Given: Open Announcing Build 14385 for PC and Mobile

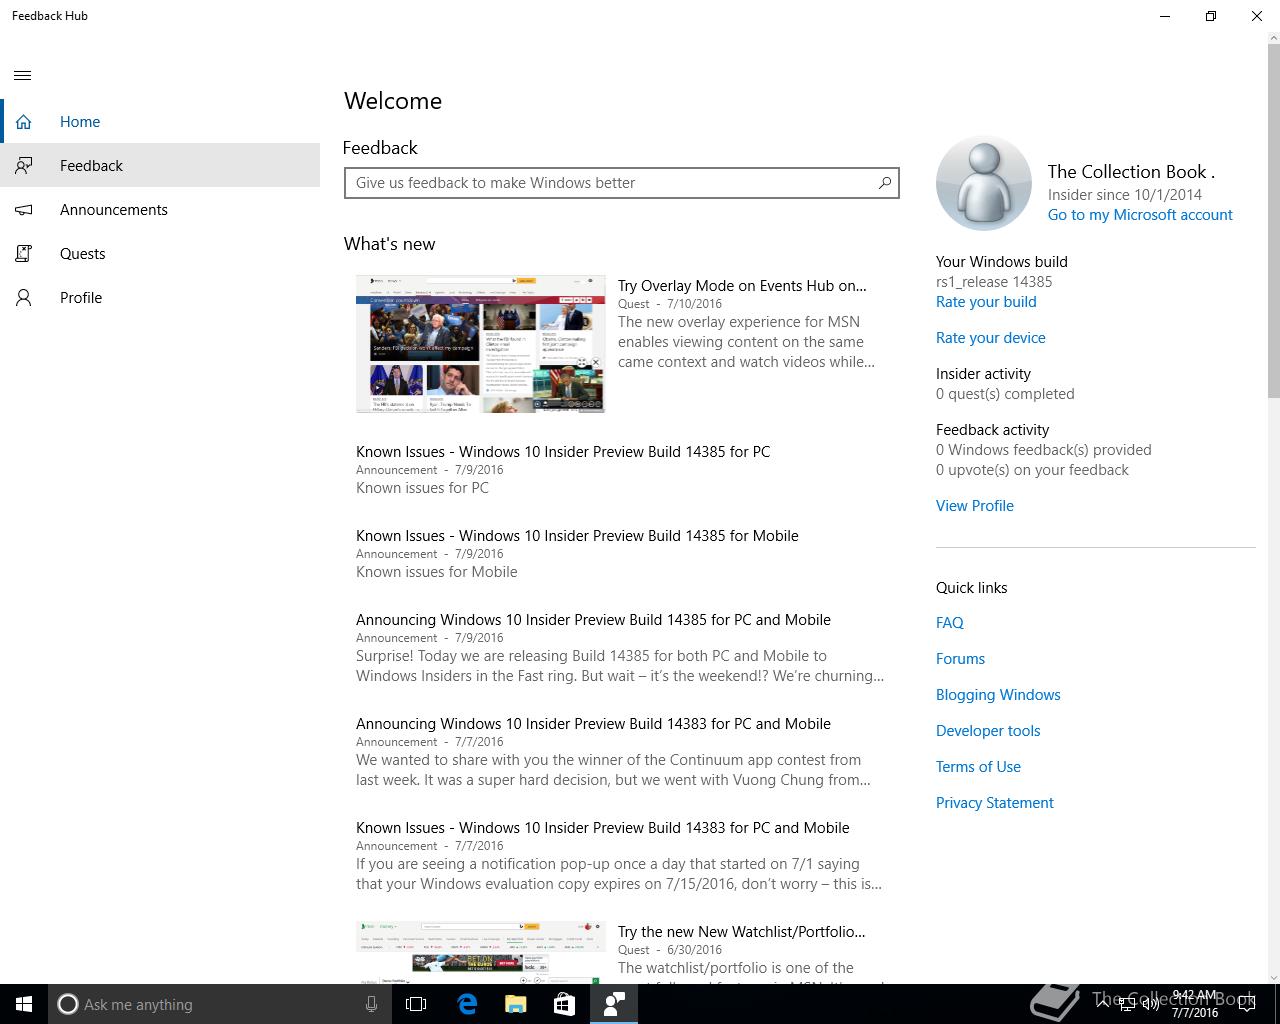Looking at the screenshot, I should [x=593, y=620].
